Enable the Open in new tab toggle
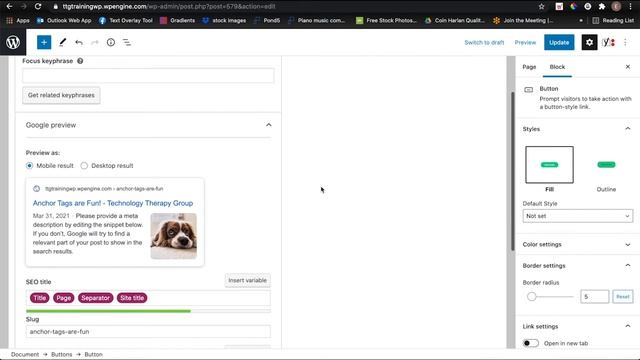 531,343
